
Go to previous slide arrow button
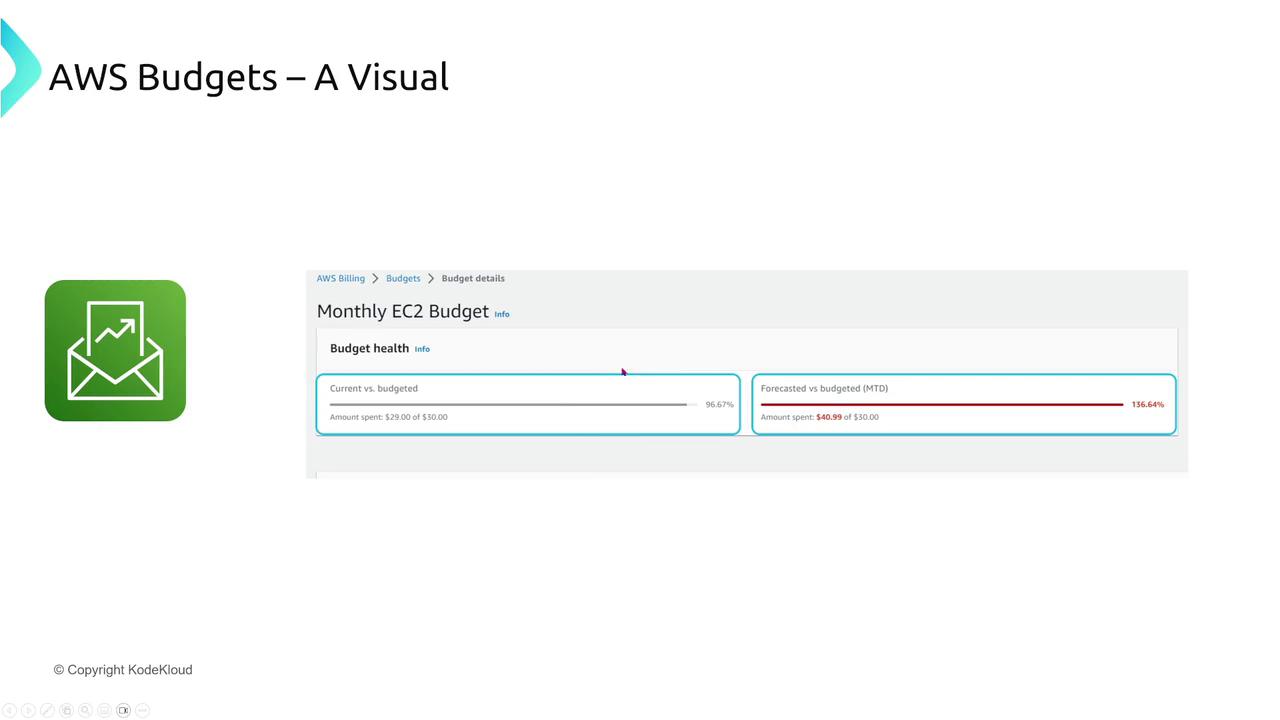[10, 710]
